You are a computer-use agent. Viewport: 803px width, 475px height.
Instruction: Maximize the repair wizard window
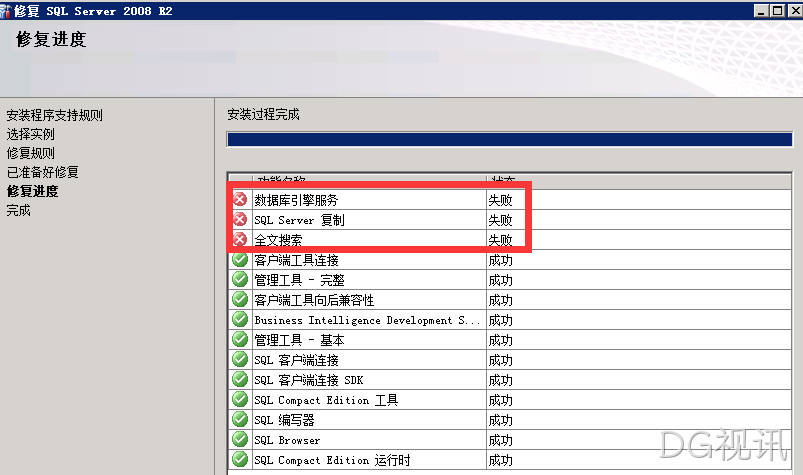pyautogui.click(x=778, y=10)
